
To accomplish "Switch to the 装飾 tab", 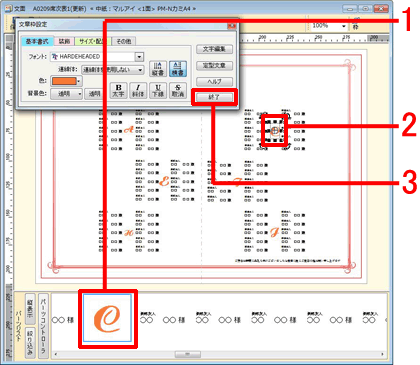I will pyautogui.click(x=64, y=41).
